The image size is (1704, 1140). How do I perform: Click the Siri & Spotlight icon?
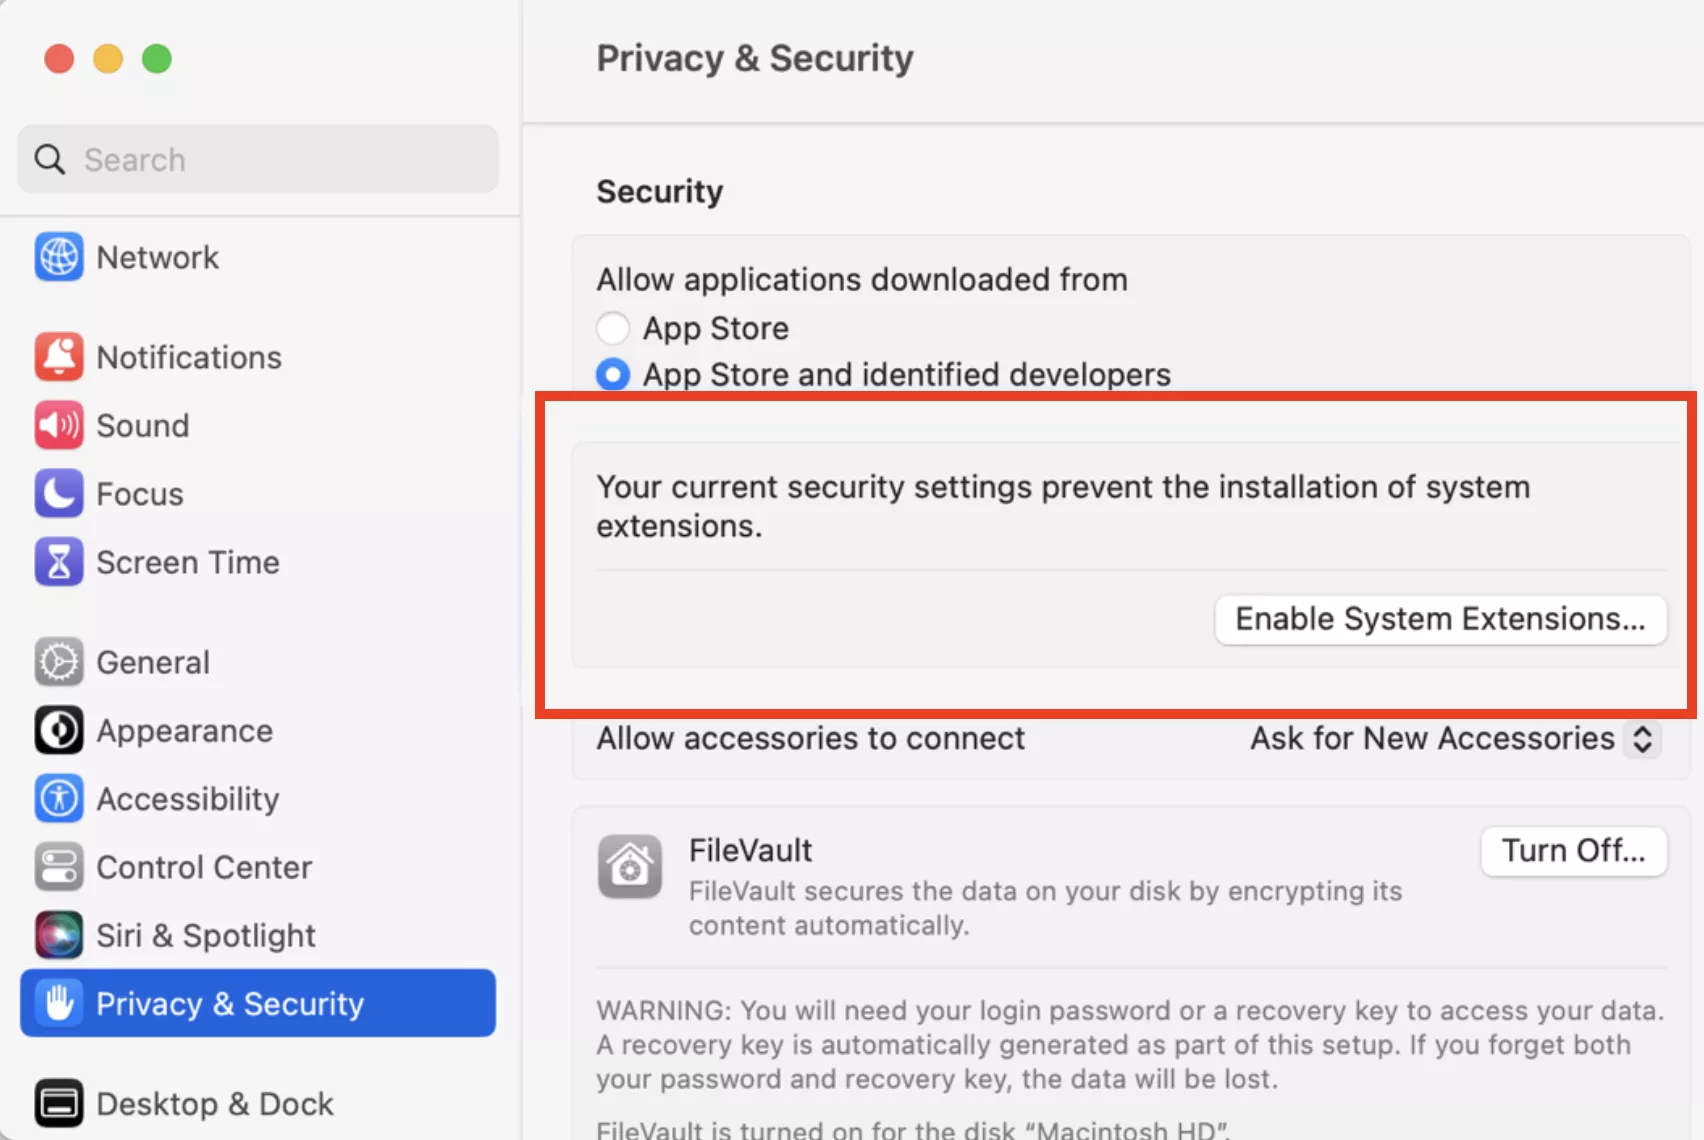click(x=59, y=935)
